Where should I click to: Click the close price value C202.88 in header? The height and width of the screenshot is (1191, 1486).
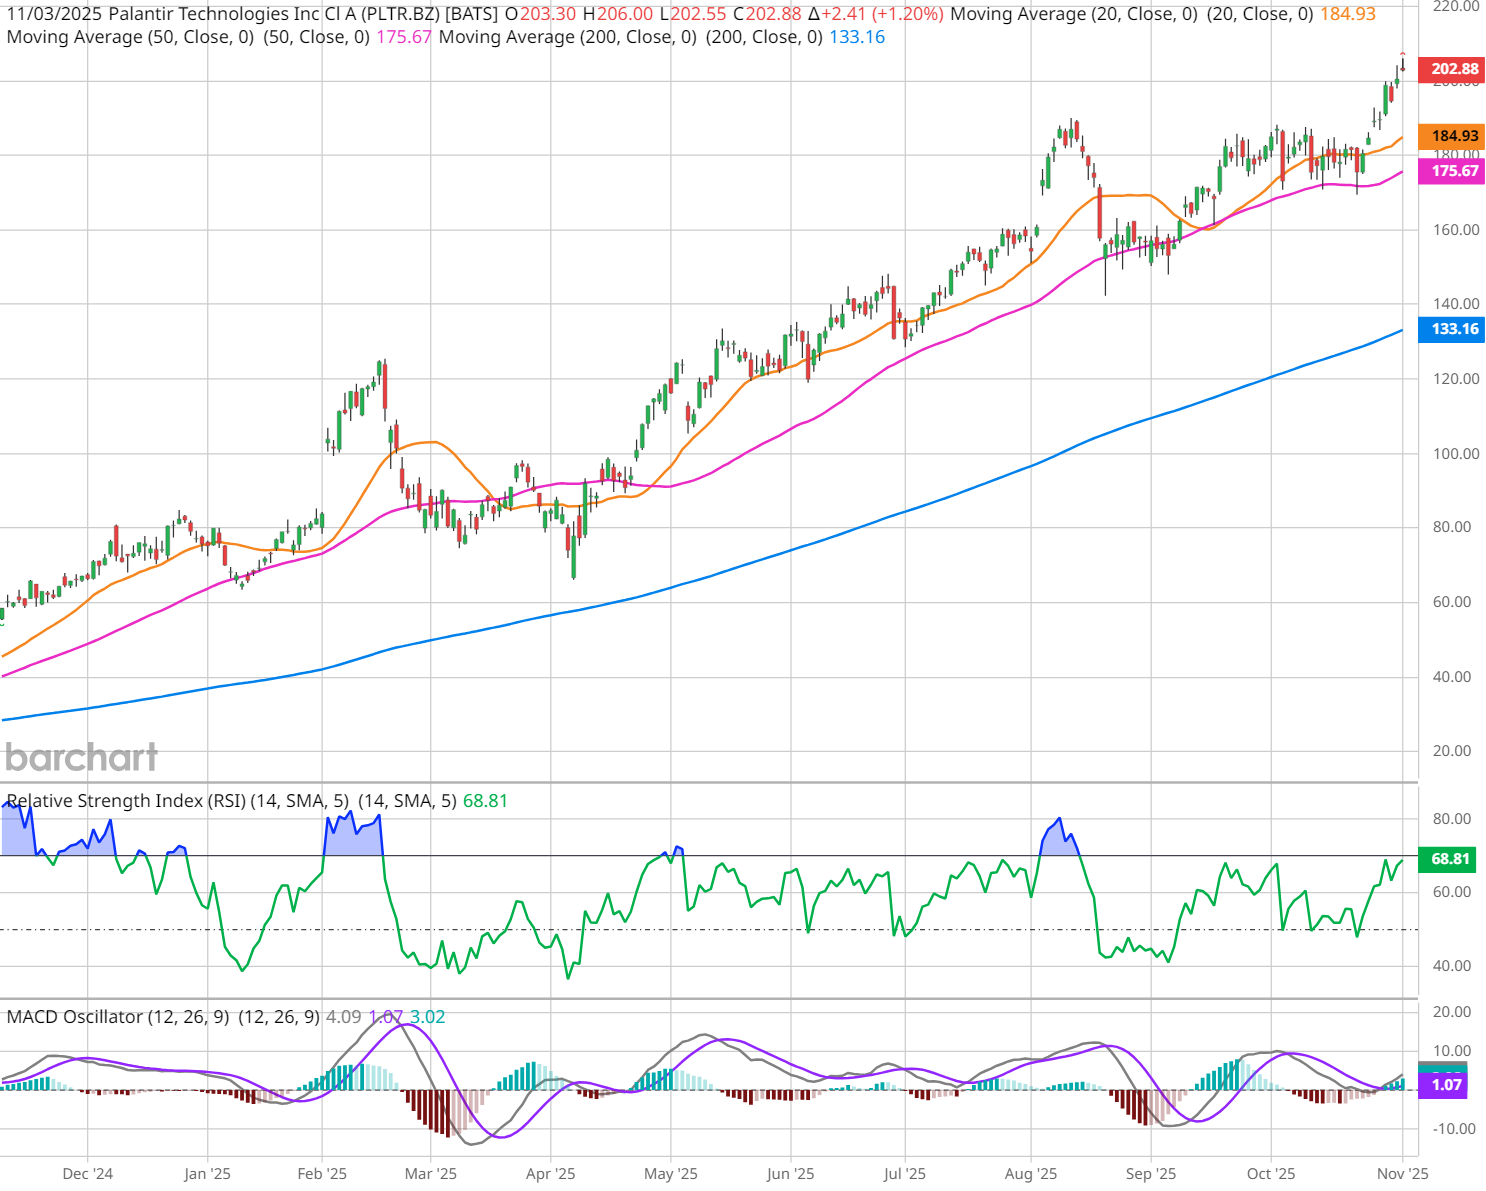[x=767, y=14]
